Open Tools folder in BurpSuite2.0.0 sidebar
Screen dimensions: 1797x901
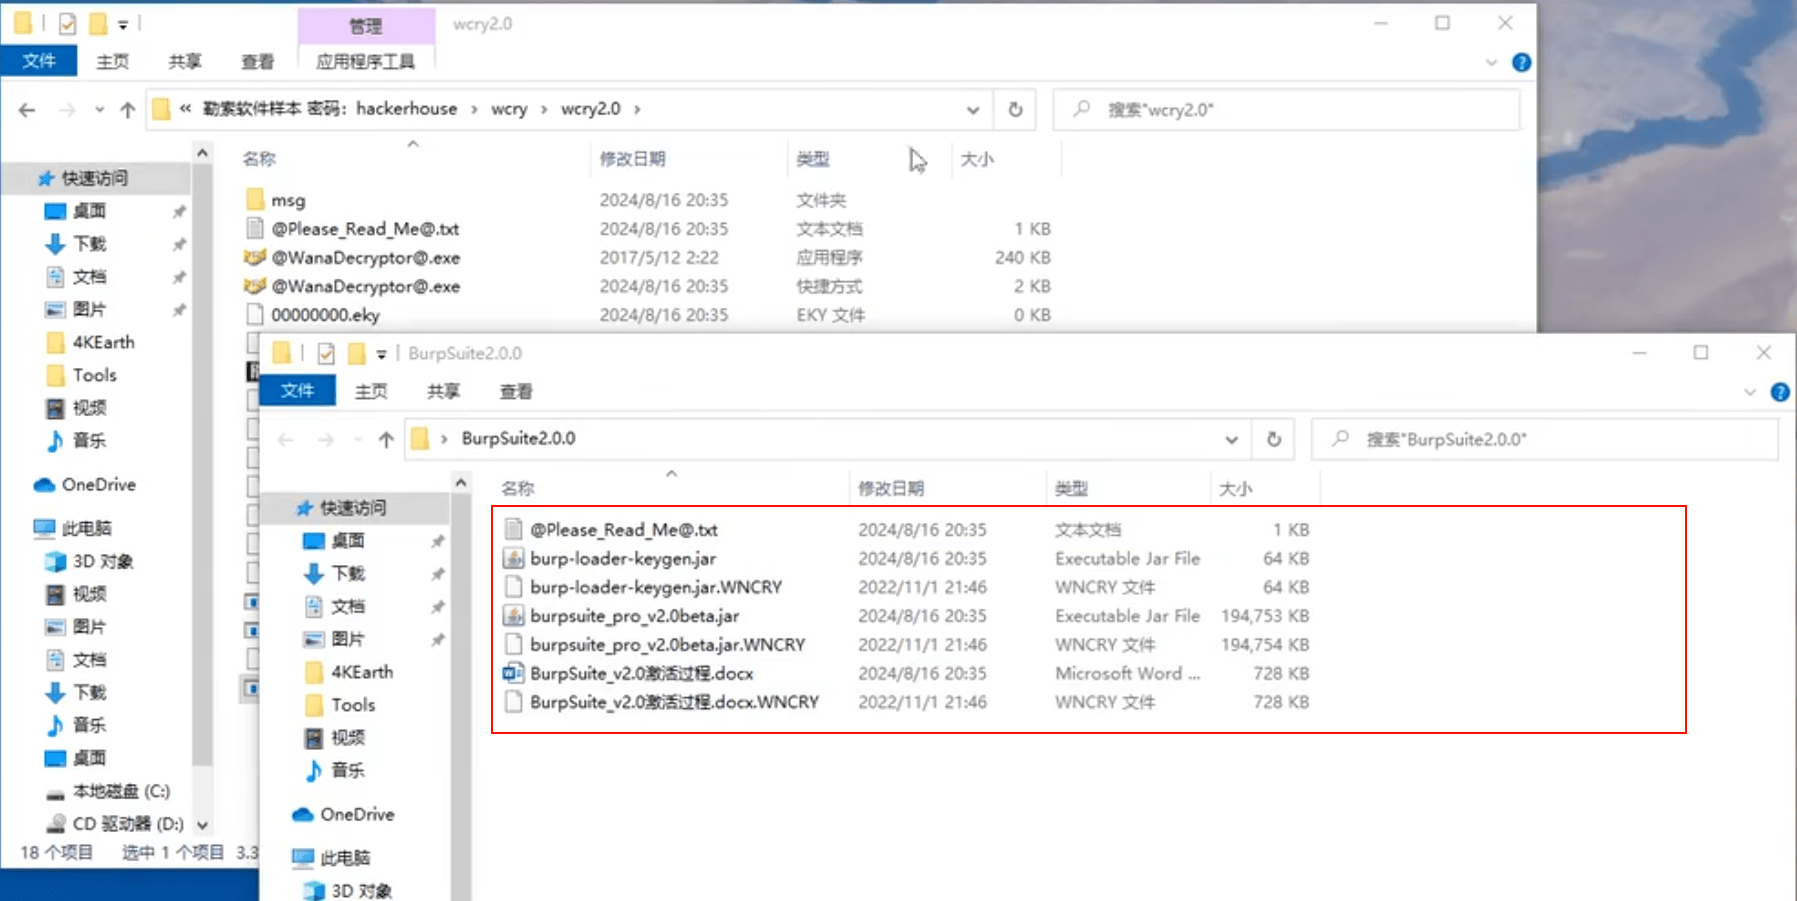pos(341,705)
